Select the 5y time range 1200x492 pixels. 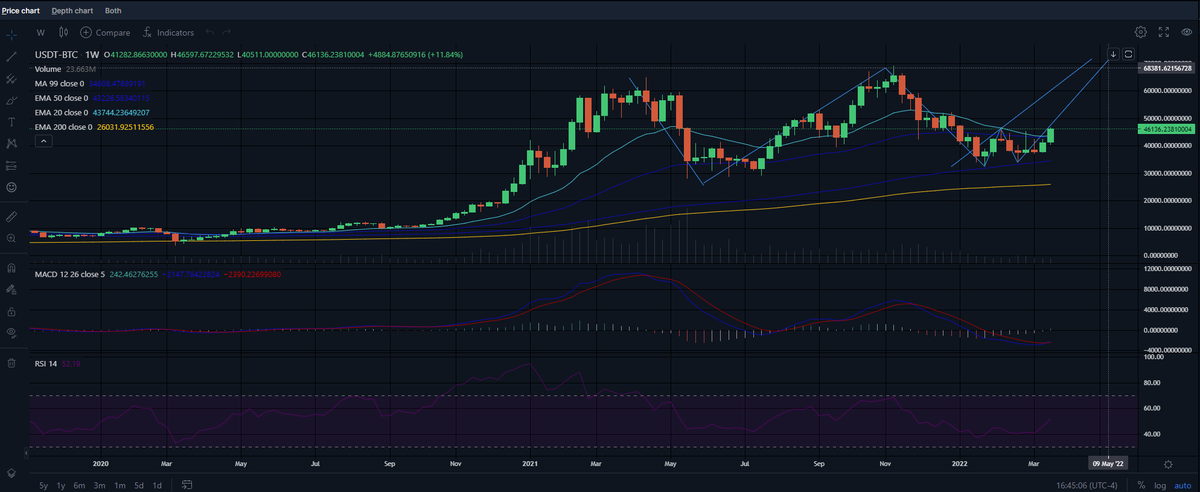pyautogui.click(x=43, y=484)
